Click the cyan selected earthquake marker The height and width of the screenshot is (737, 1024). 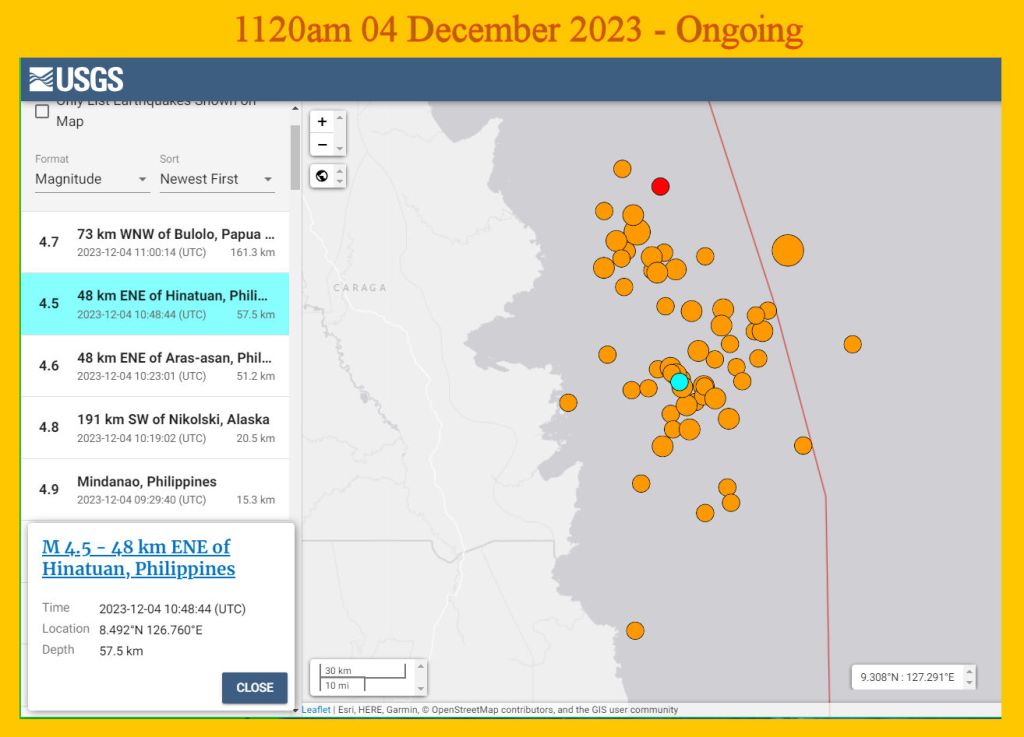tap(680, 382)
